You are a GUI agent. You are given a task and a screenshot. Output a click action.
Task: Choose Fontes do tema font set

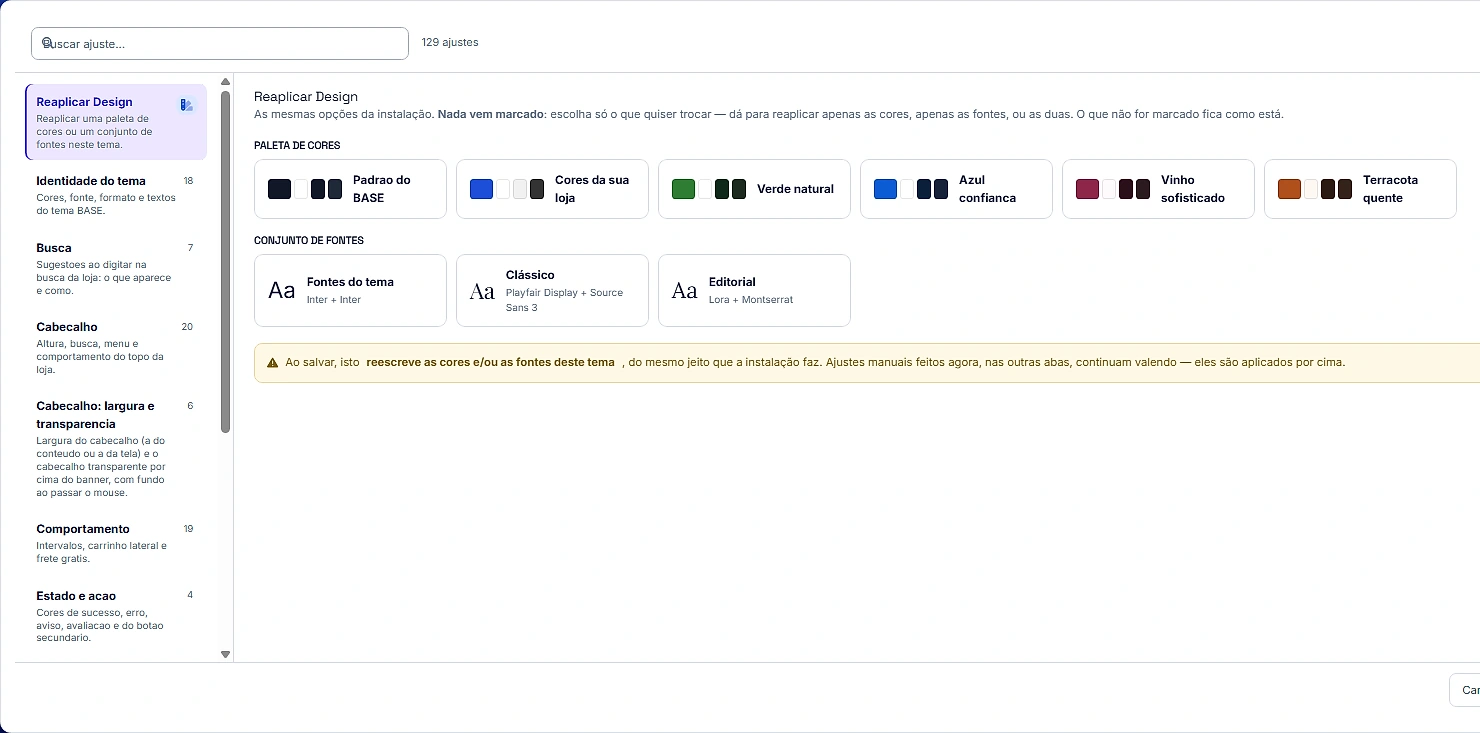coord(350,290)
